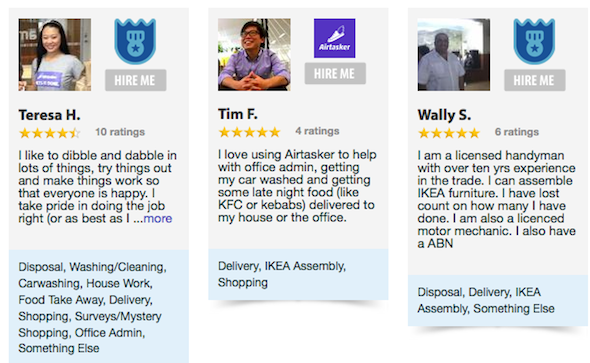Expand Teresa's bio with the more link
This screenshot has width=590, height=363.
pyautogui.click(x=158, y=219)
